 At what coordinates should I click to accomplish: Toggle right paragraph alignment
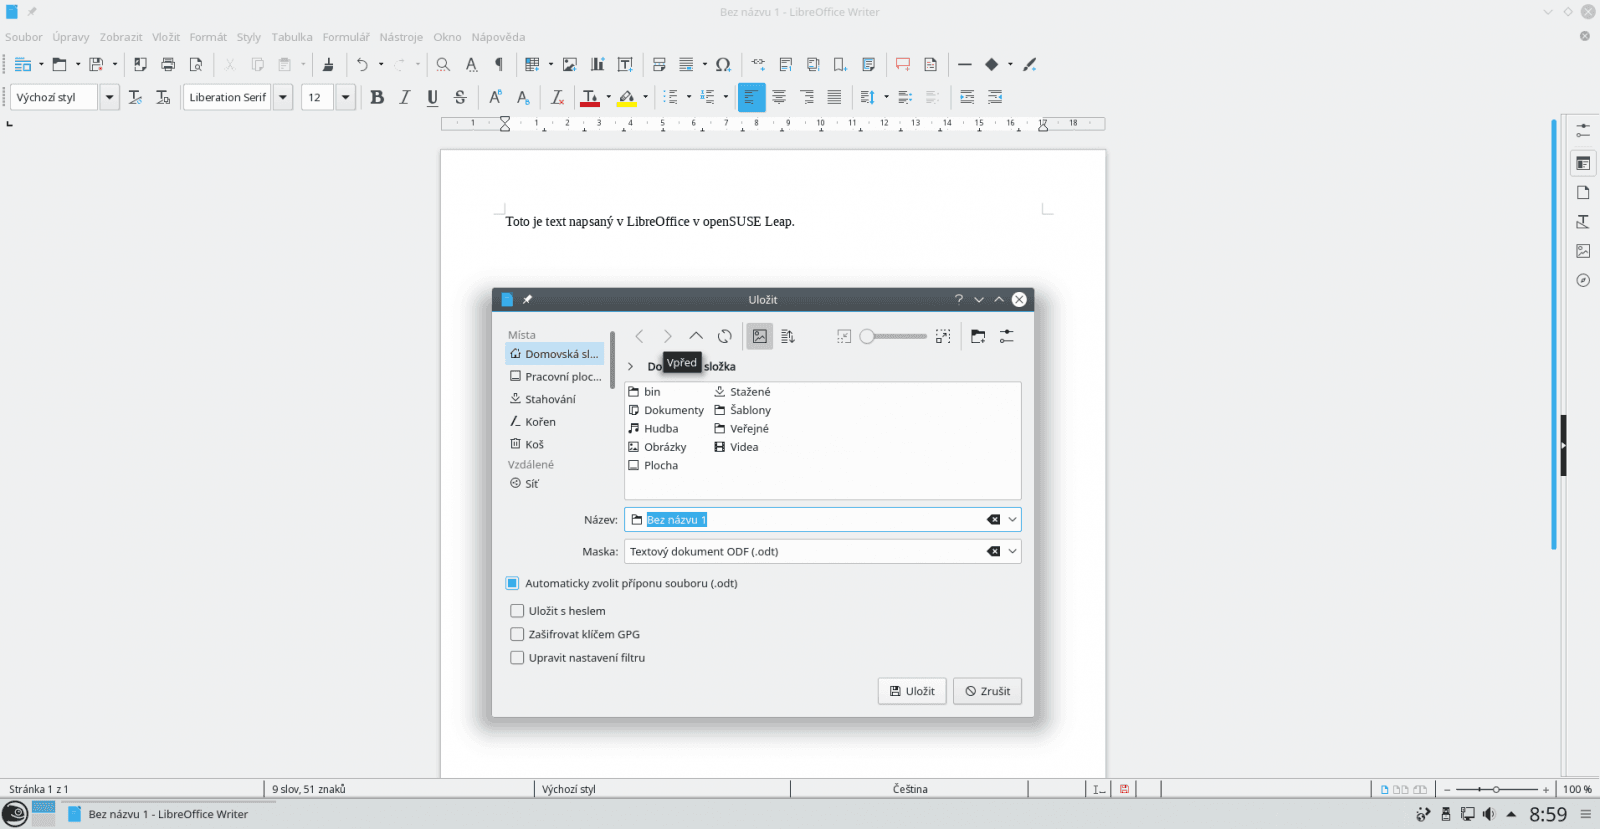[806, 97]
